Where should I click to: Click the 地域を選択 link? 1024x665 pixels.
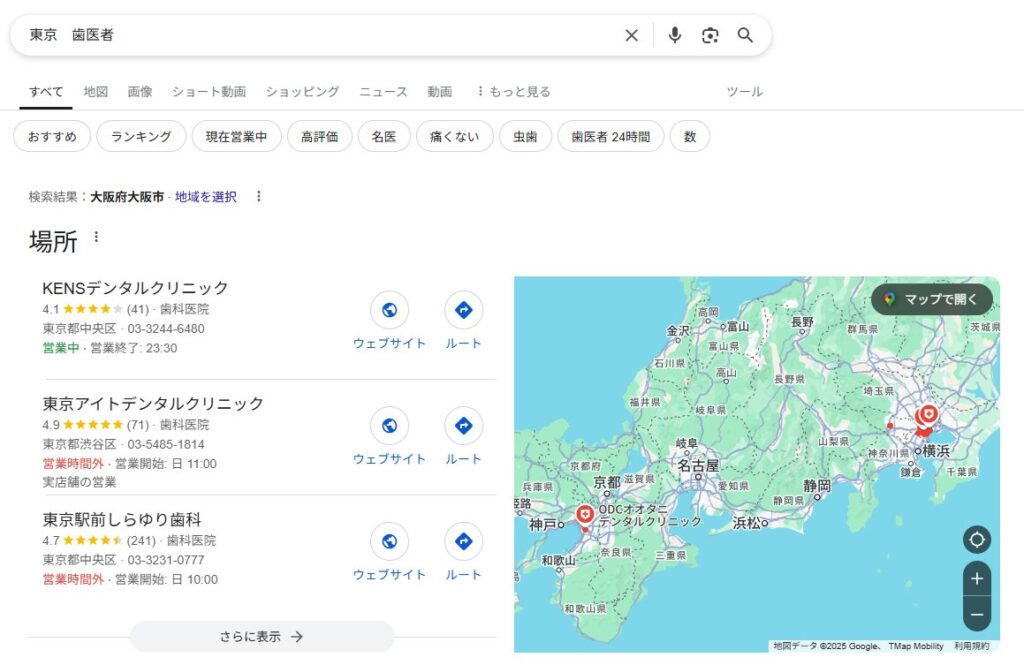(x=206, y=197)
